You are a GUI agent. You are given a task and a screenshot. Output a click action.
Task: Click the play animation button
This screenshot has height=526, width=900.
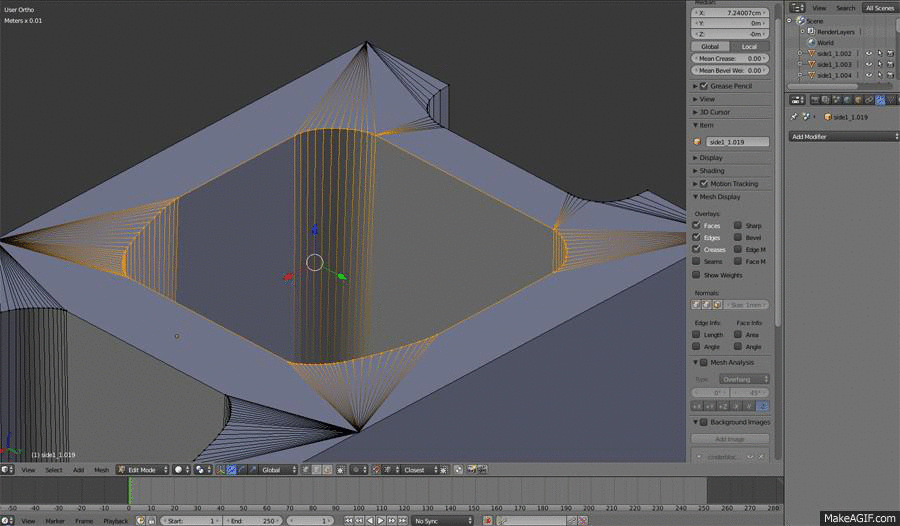(x=381, y=520)
